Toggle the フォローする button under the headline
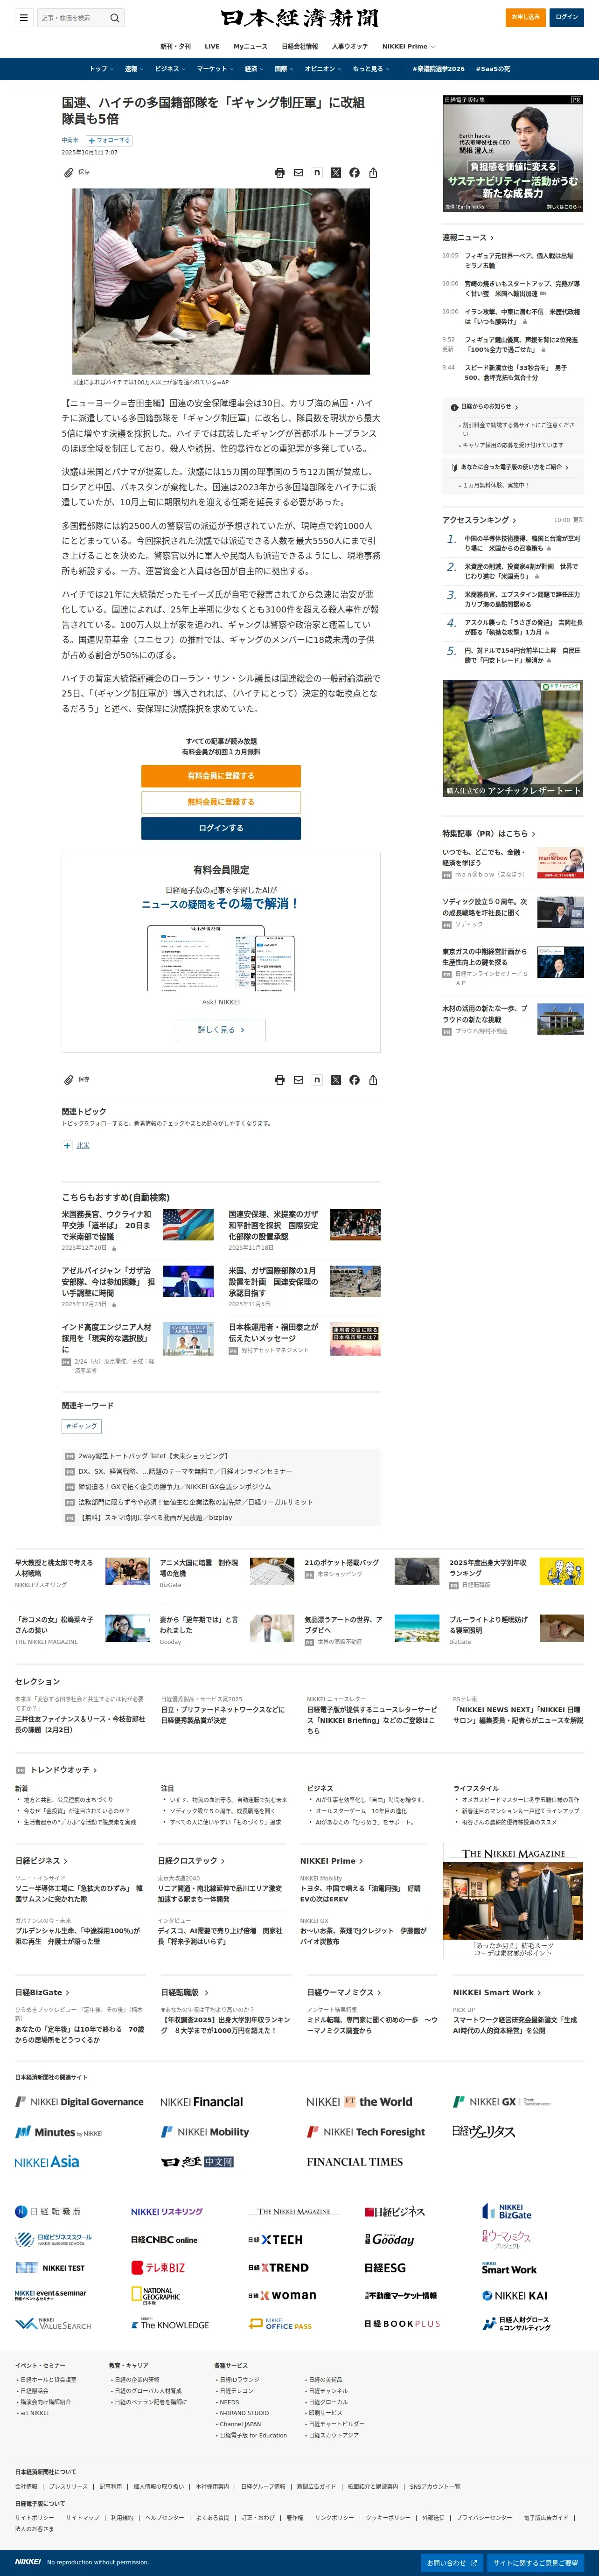 pyautogui.click(x=110, y=140)
